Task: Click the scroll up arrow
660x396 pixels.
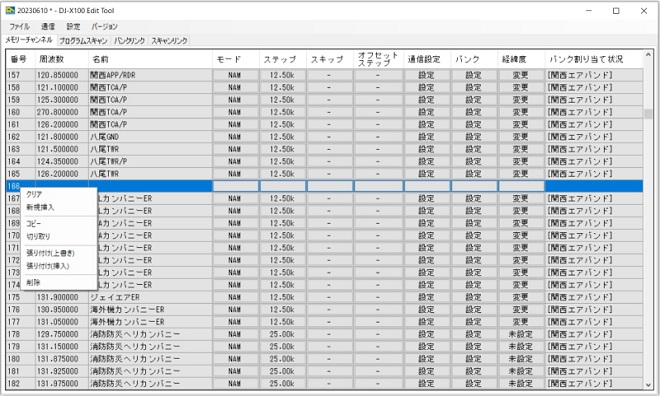Action: pyautogui.click(x=648, y=55)
